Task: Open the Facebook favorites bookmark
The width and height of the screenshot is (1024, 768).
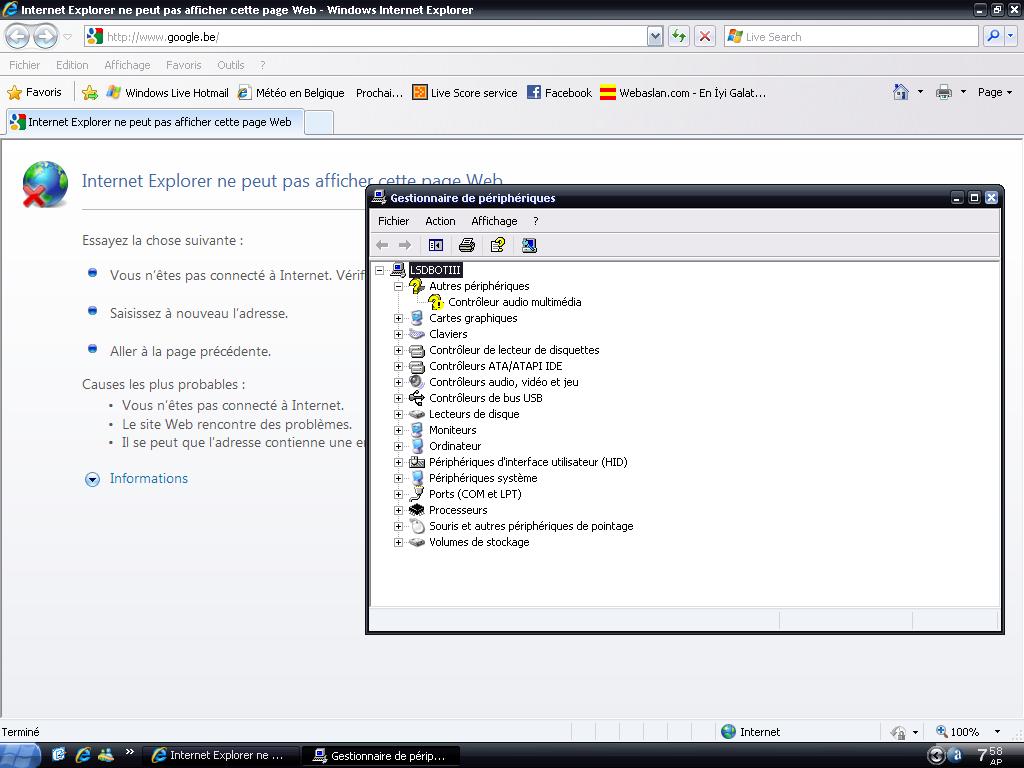Action: (559, 93)
